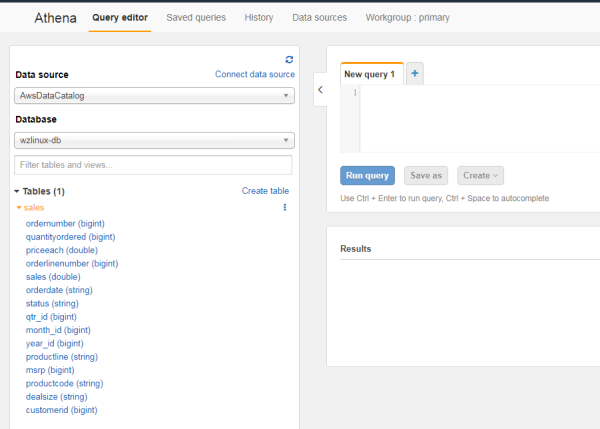This screenshot has width=600, height=429.
Task: Switch to the Saved queries tab
Action: click(196, 18)
